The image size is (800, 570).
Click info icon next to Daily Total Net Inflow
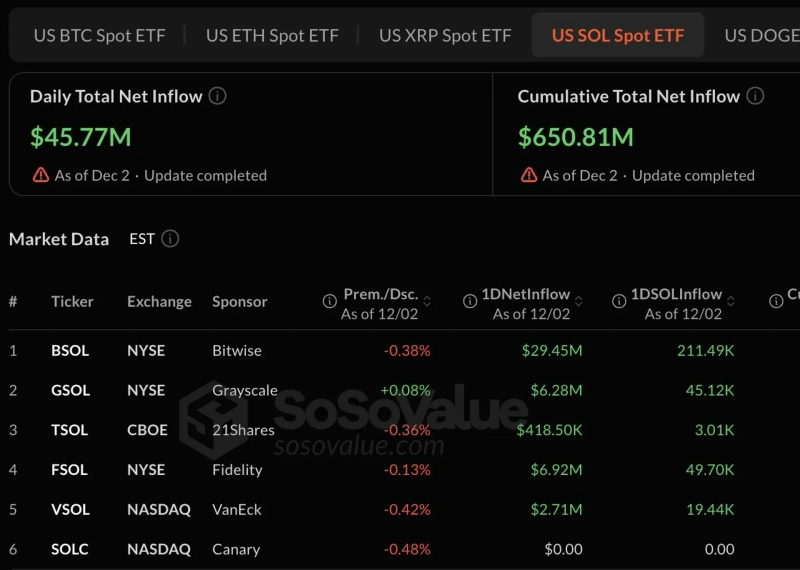[217, 96]
